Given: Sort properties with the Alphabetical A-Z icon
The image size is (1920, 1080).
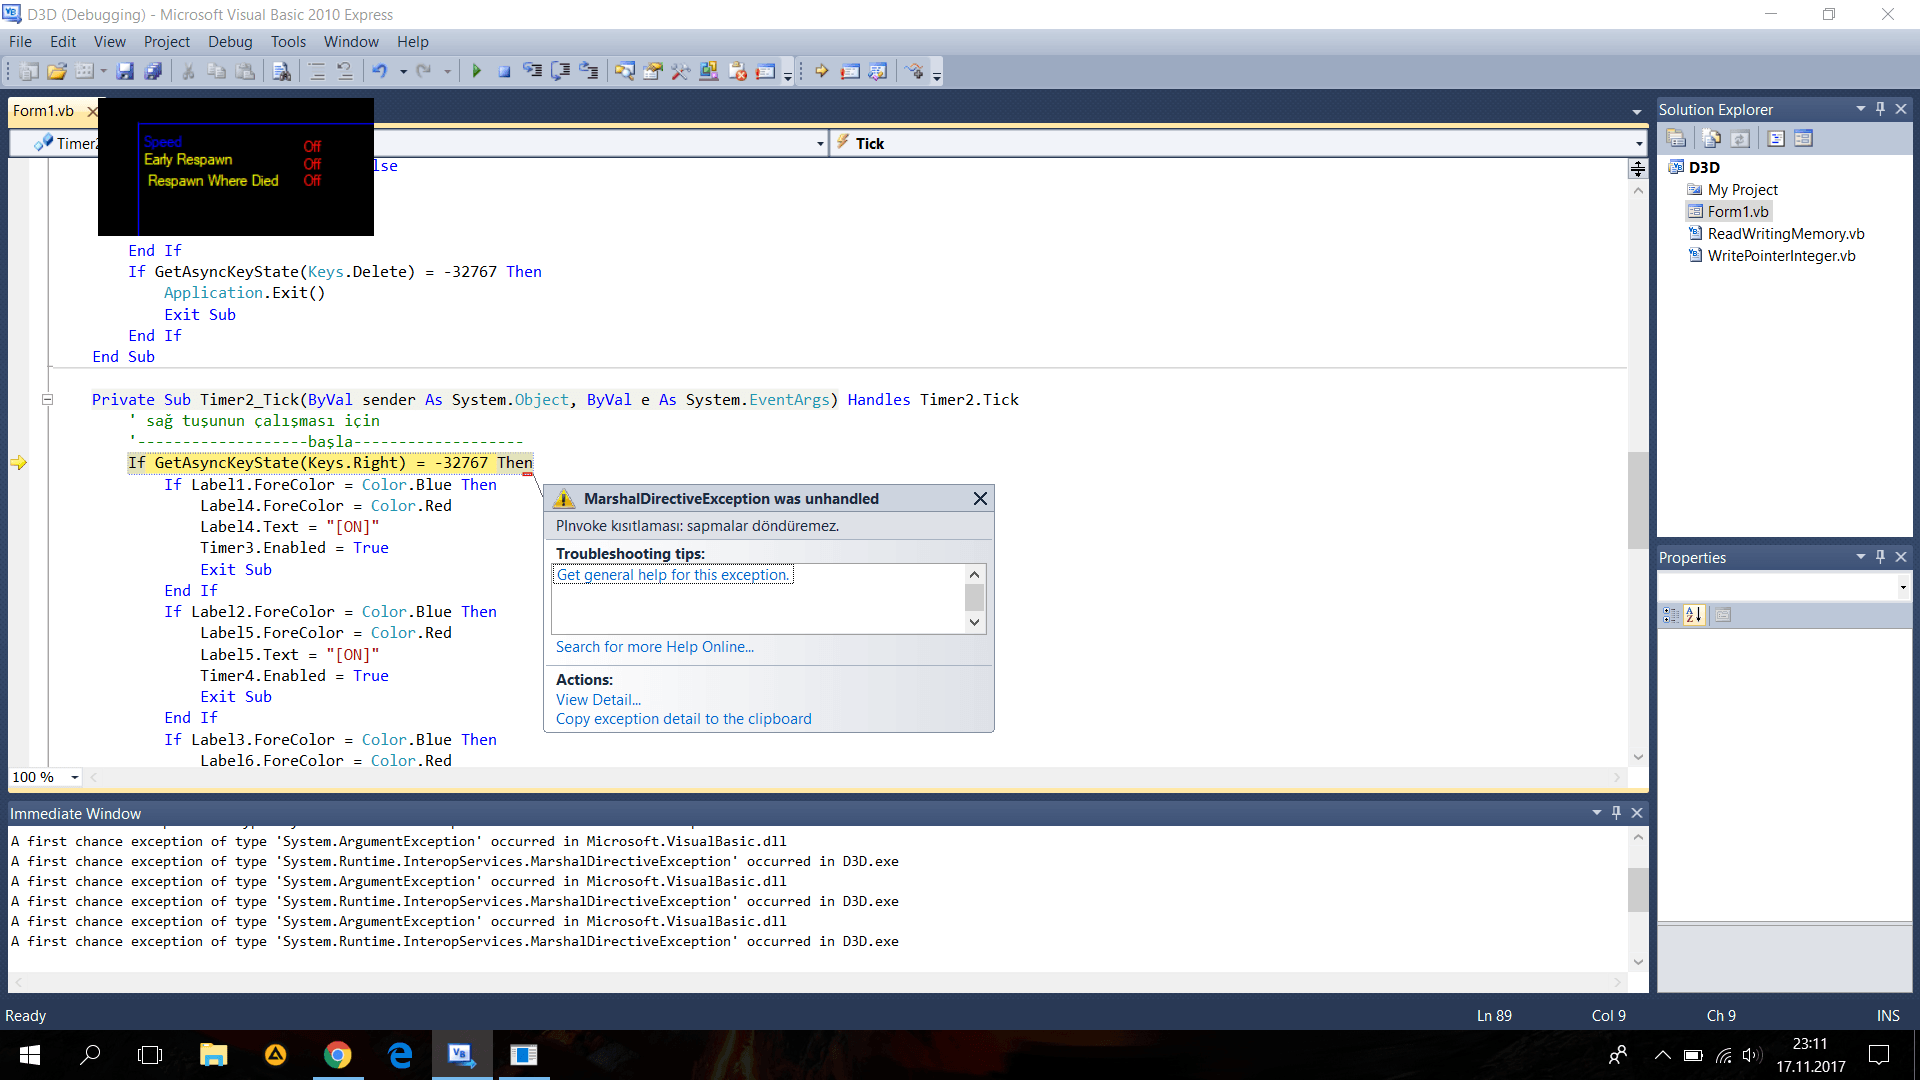Looking at the screenshot, I should click(1694, 615).
